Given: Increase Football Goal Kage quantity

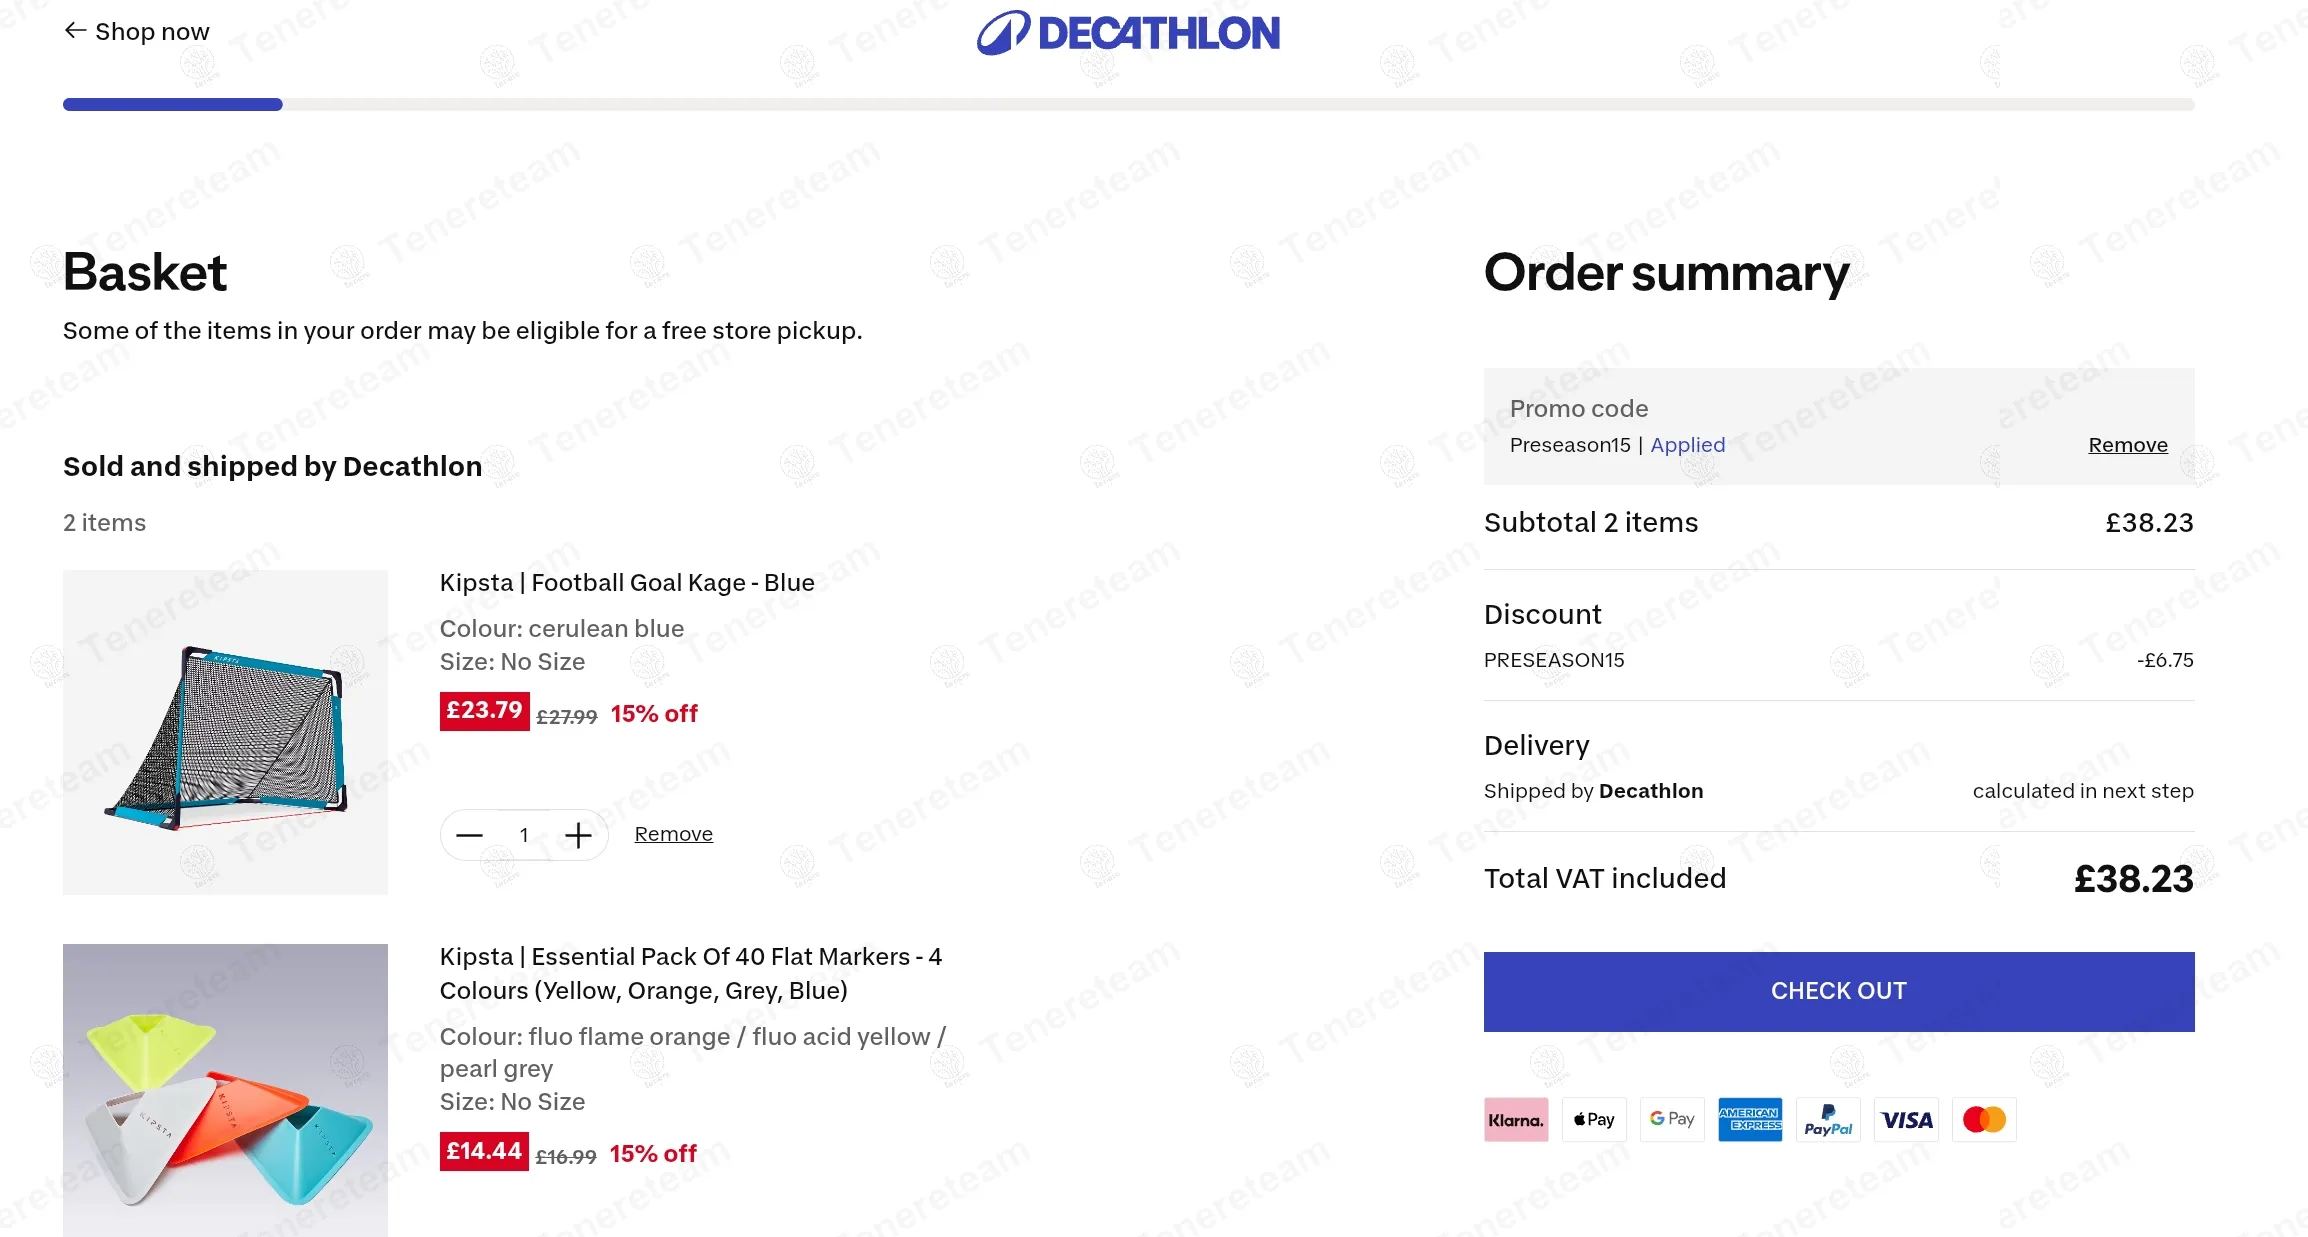Looking at the screenshot, I should click(578, 835).
